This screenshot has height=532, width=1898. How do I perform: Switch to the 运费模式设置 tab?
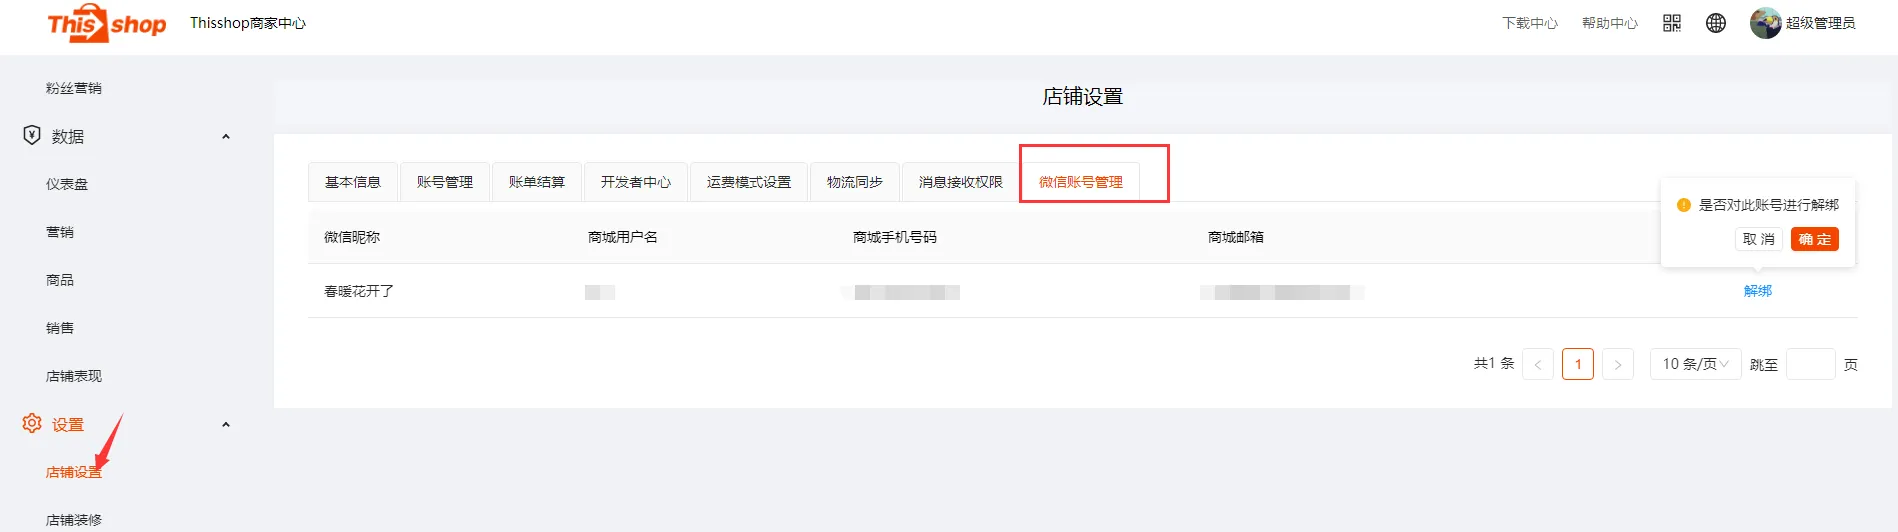coord(749,182)
